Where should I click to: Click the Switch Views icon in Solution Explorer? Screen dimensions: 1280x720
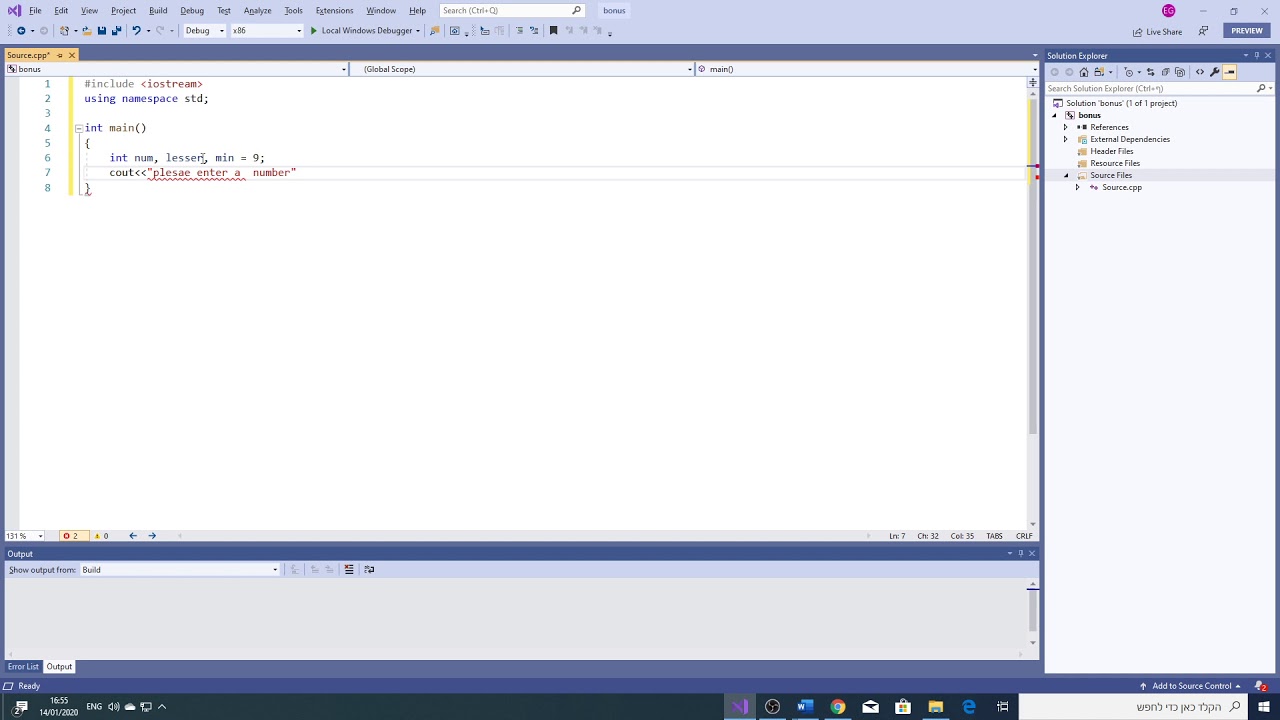click(1099, 72)
